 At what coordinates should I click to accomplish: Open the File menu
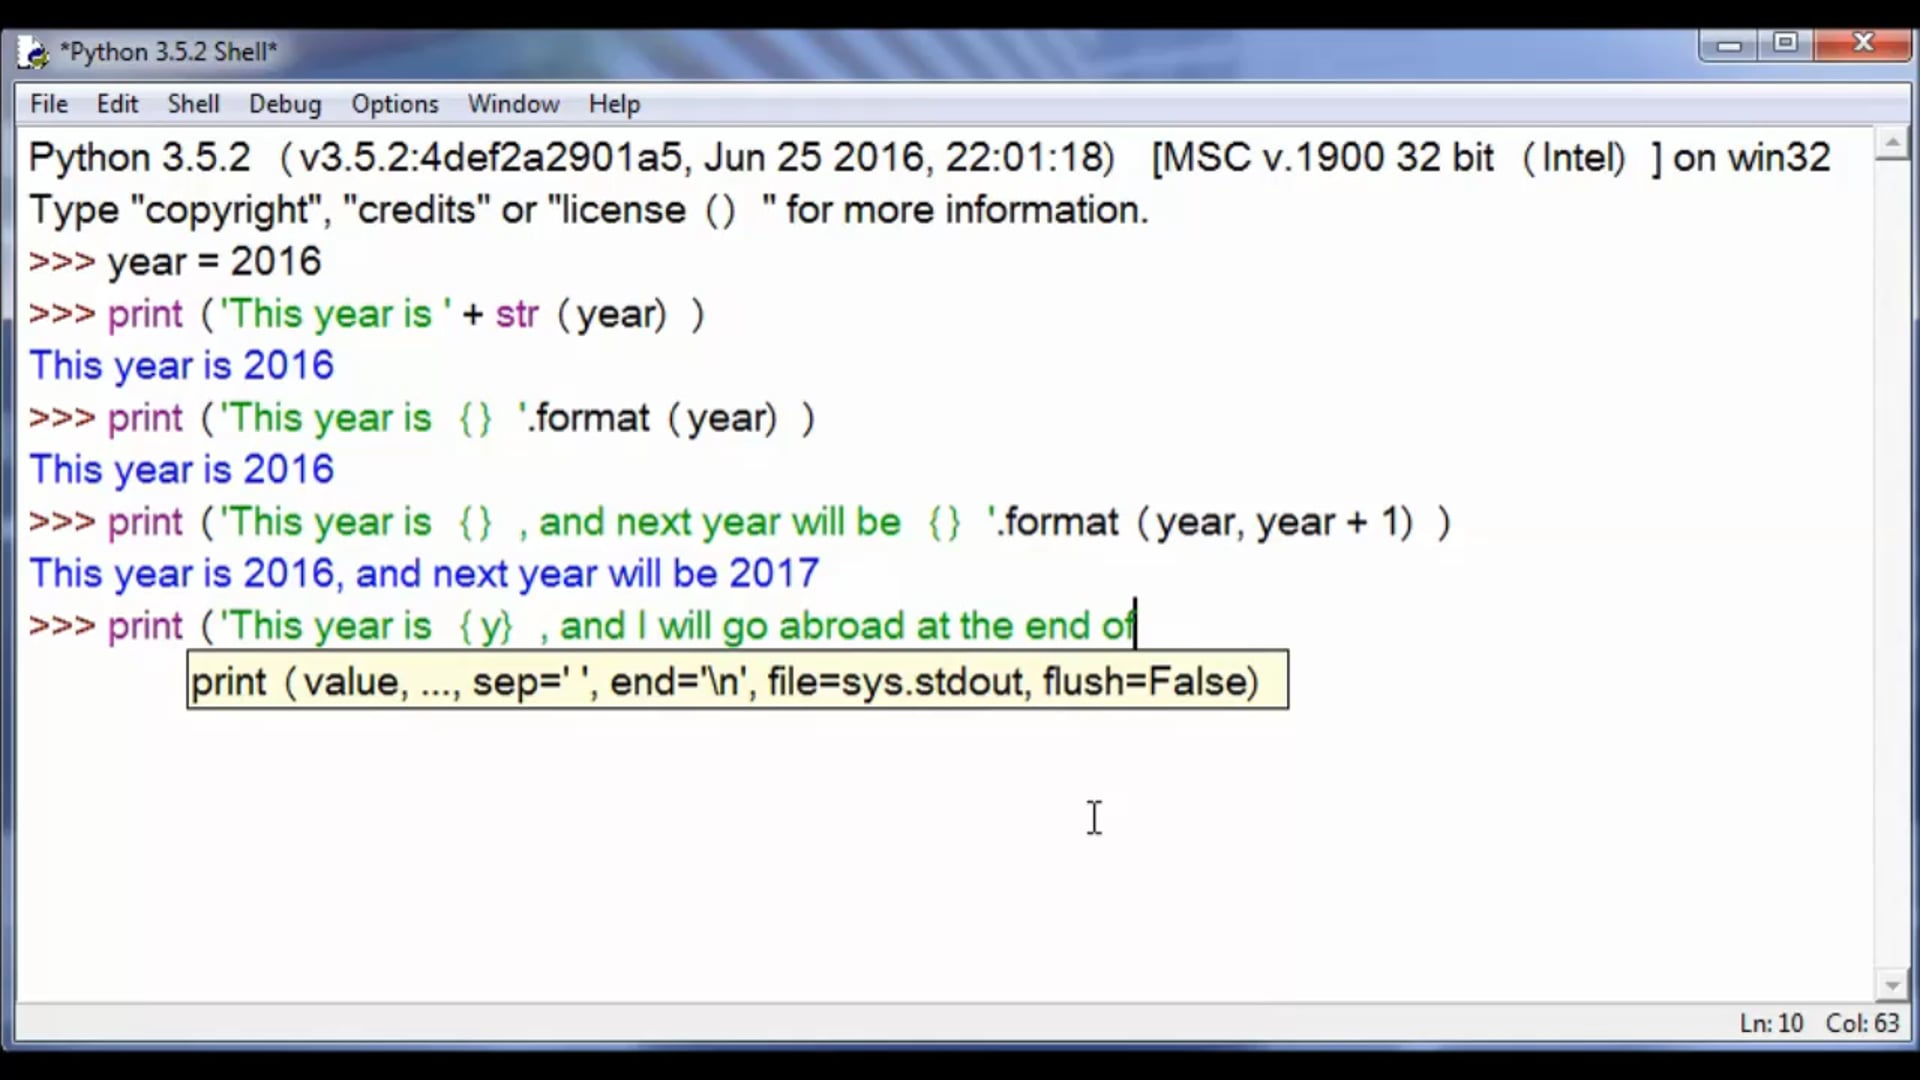pyautogui.click(x=47, y=103)
